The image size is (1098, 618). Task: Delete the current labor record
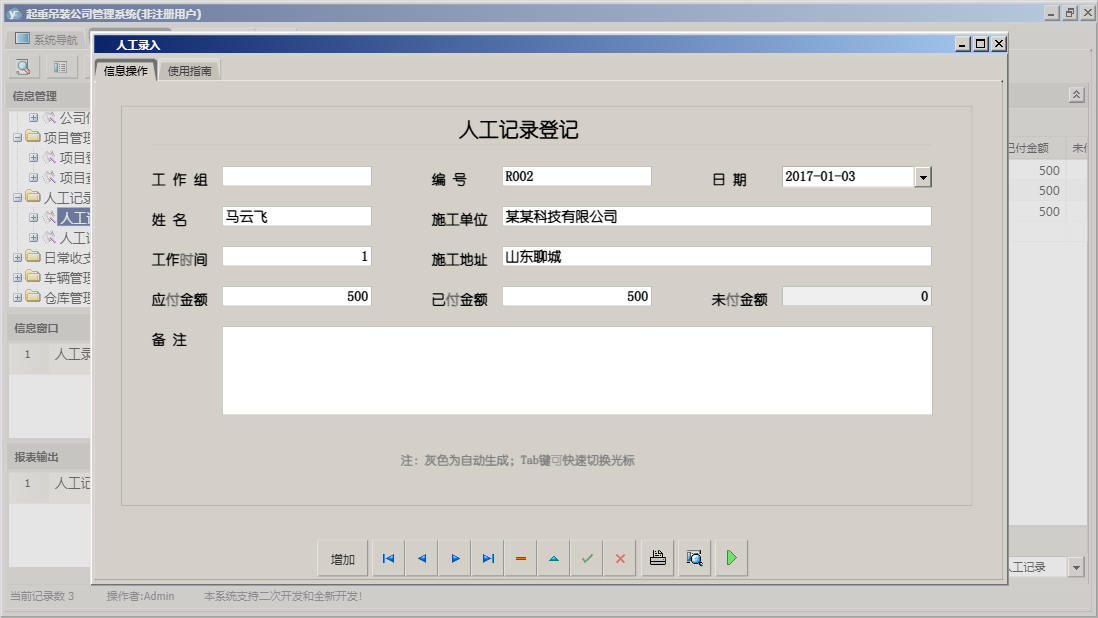click(520, 558)
